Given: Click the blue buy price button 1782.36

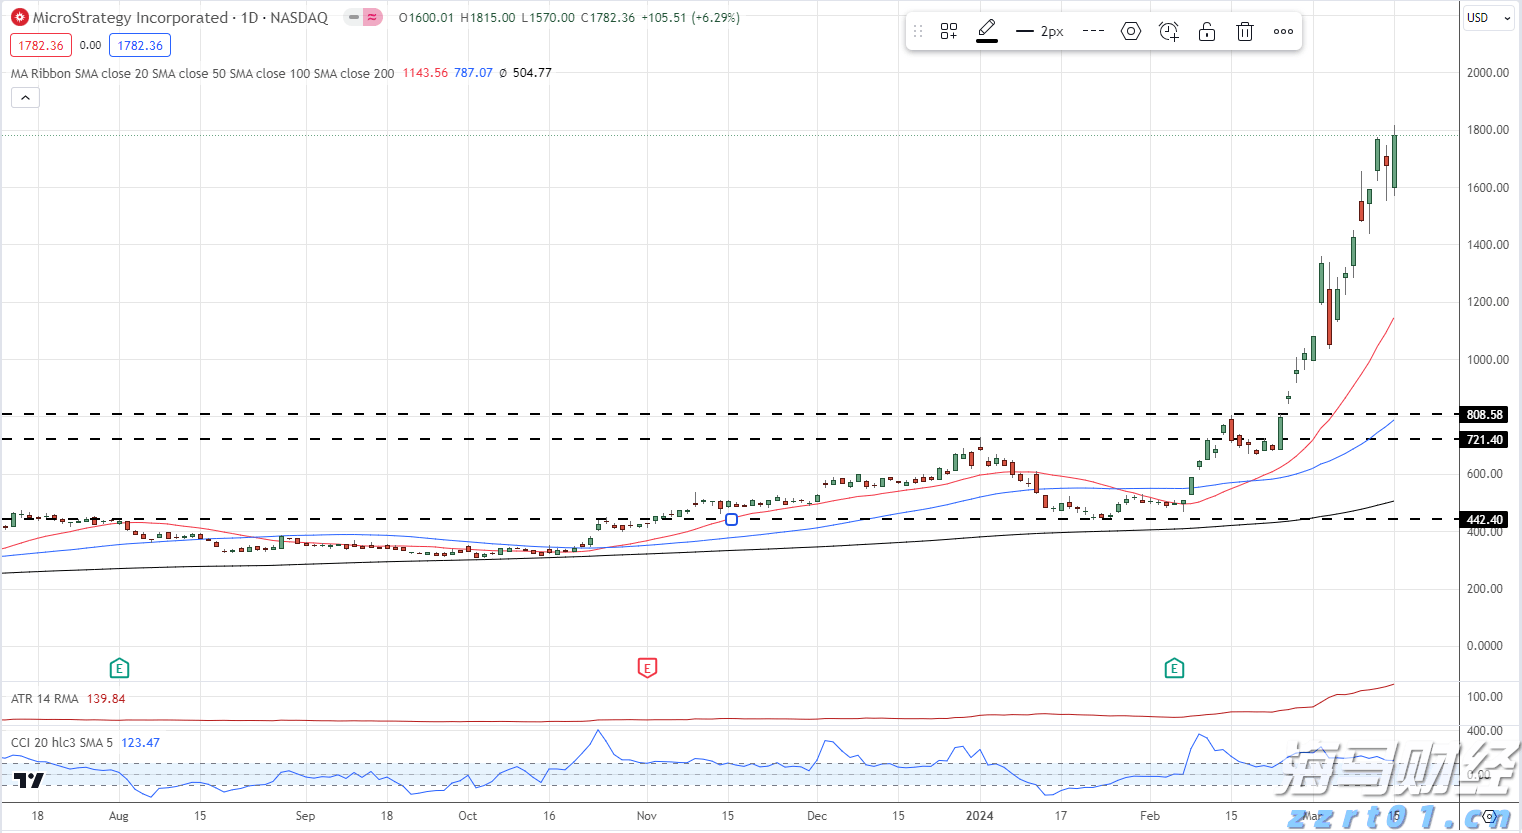Looking at the screenshot, I should pyautogui.click(x=139, y=45).
